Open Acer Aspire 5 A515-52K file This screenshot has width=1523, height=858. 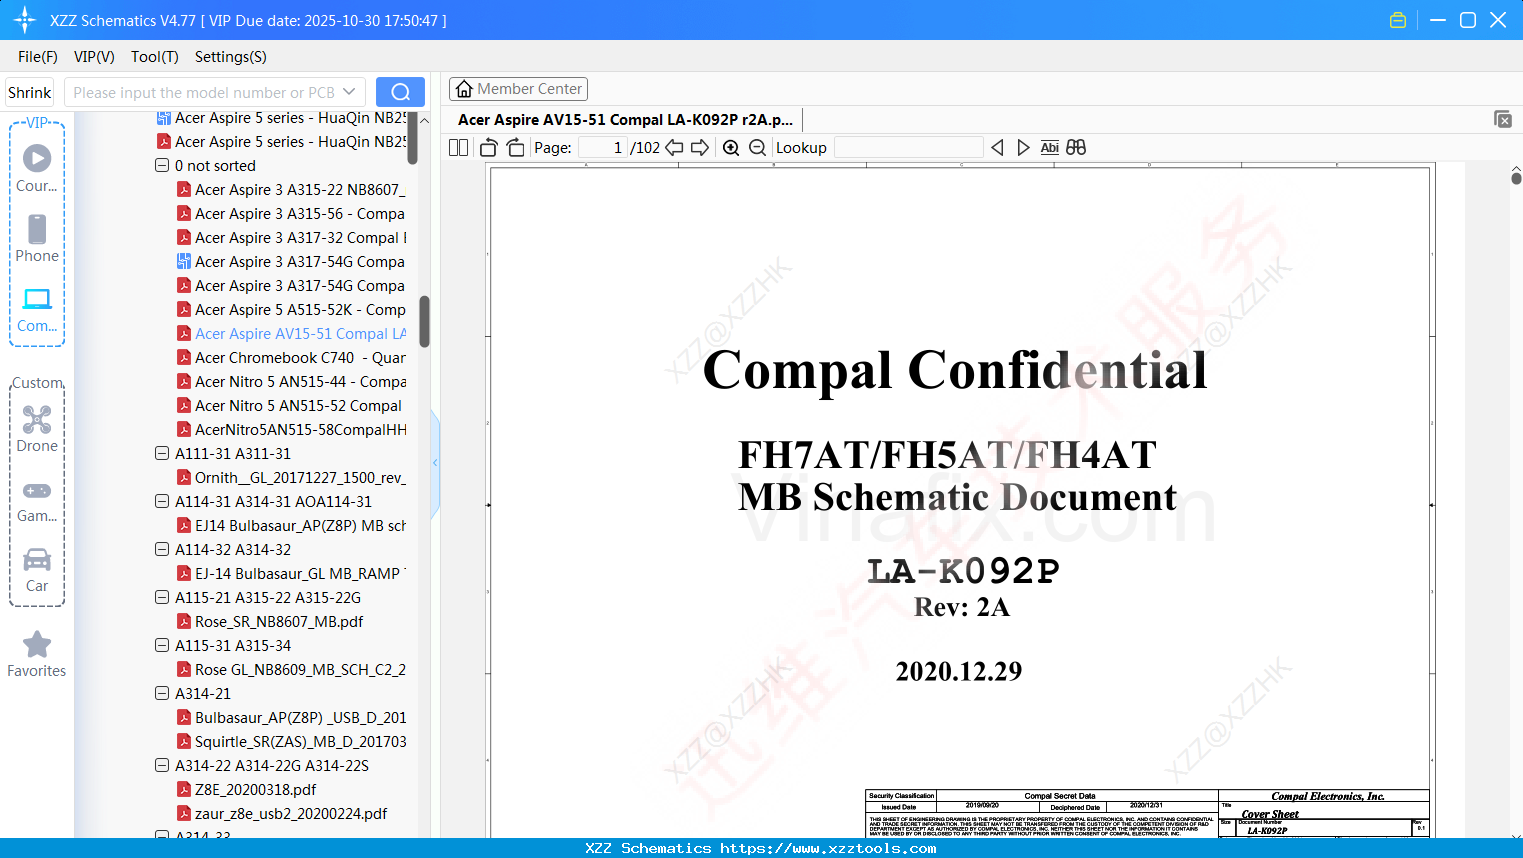pos(291,310)
